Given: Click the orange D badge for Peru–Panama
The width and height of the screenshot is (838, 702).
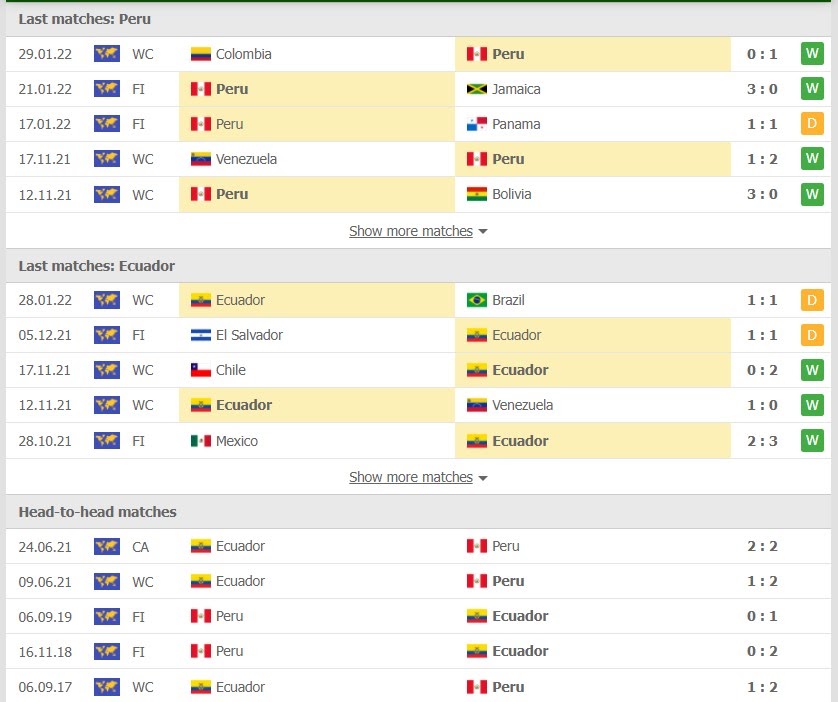Looking at the screenshot, I should (811, 124).
